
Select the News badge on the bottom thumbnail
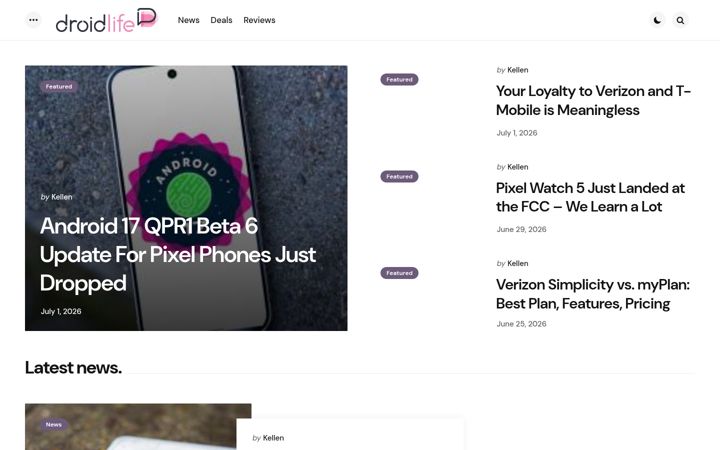click(x=54, y=424)
